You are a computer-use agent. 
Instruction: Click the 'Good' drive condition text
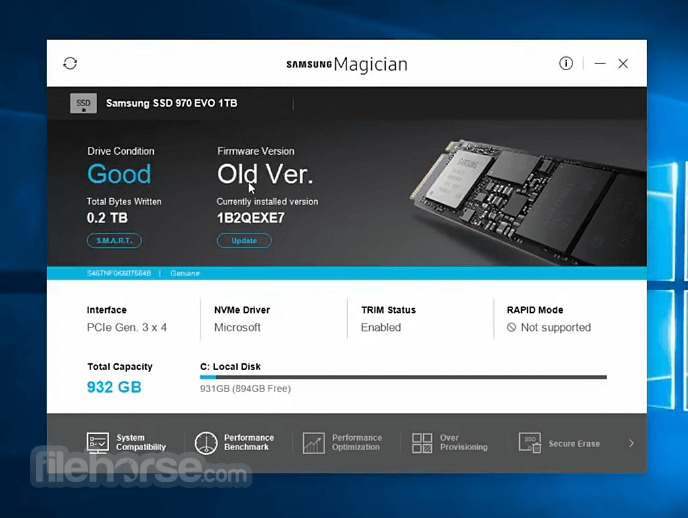(119, 174)
